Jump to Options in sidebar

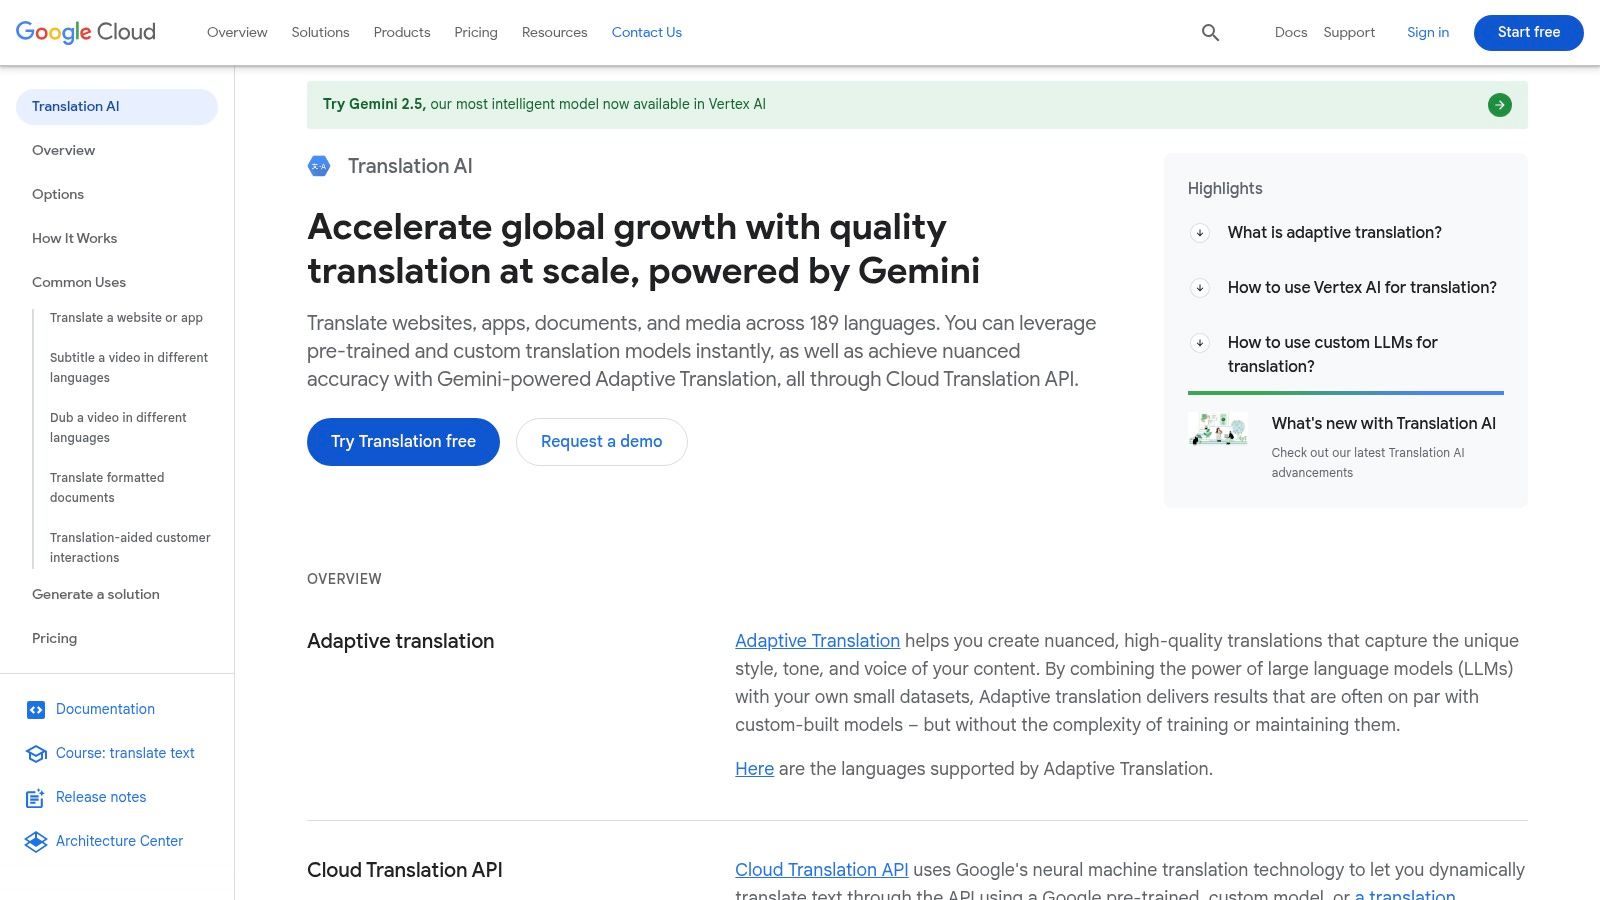click(x=58, y=194)
